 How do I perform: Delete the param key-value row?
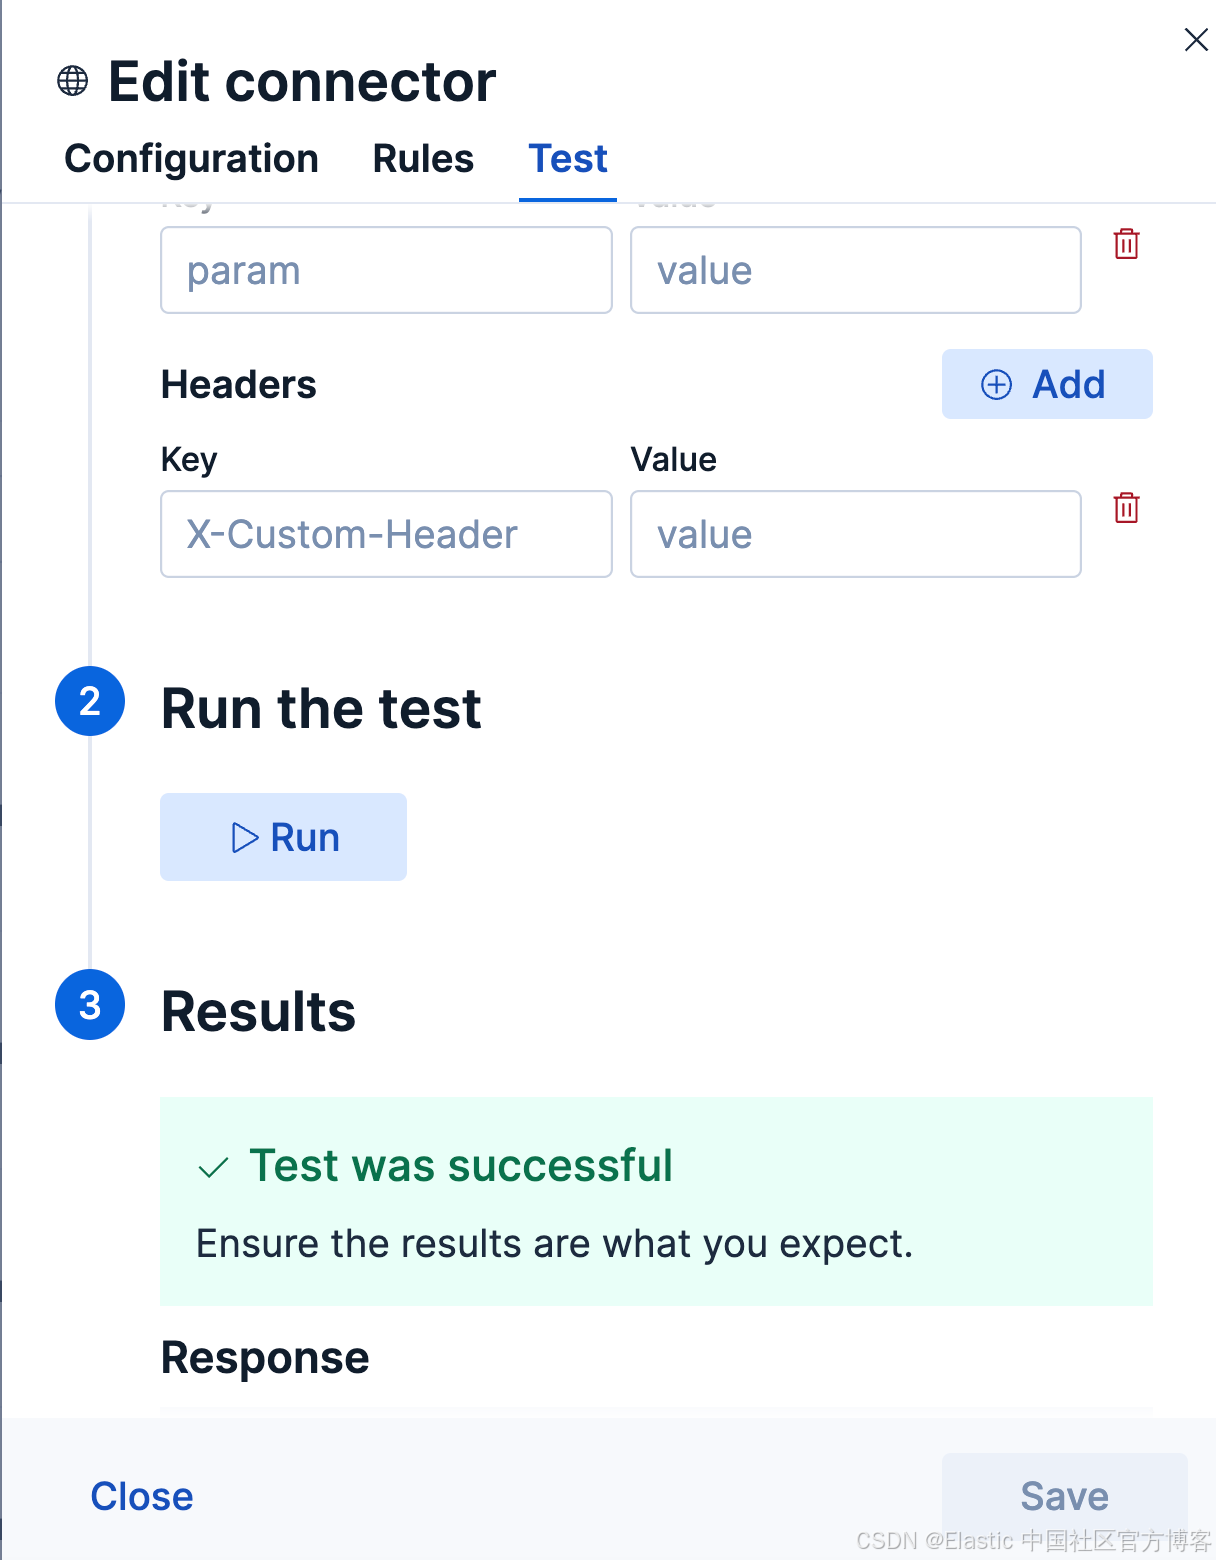[x=1126, y=244]
